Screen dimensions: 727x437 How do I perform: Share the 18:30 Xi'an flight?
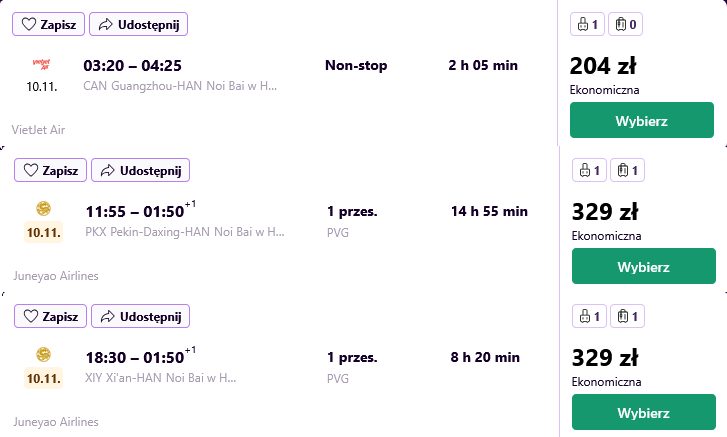tap(140, 316)
